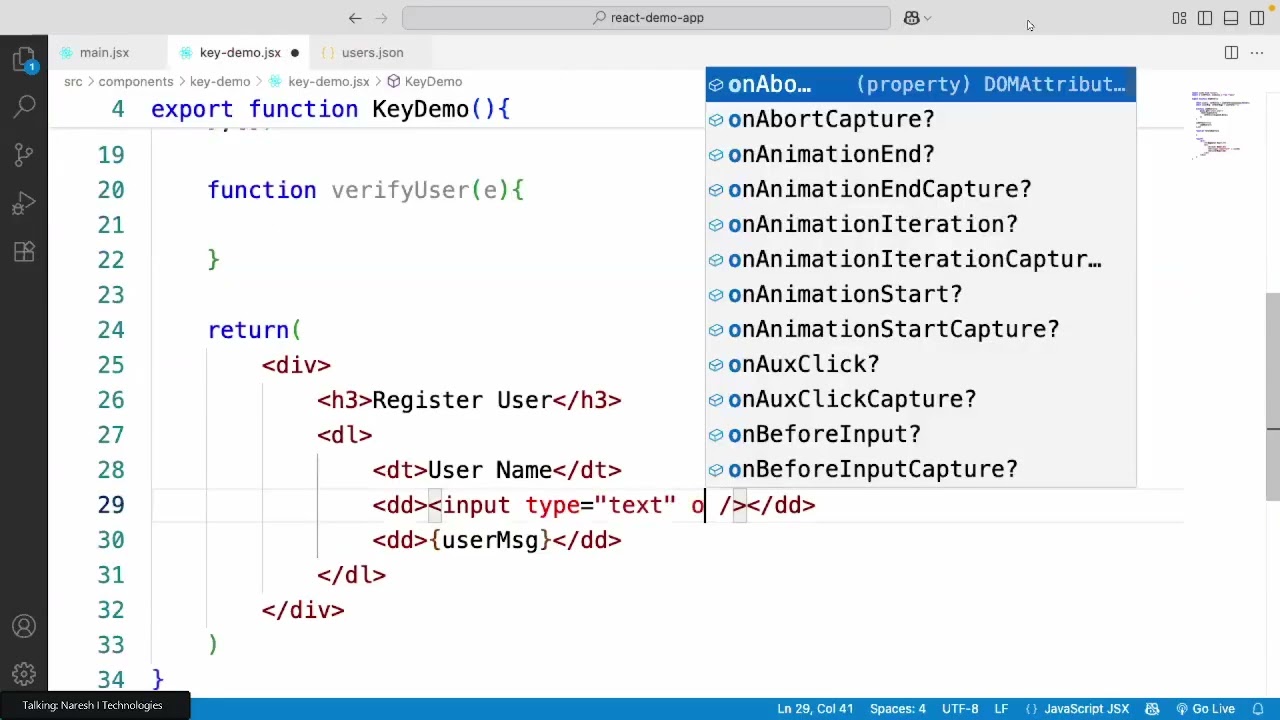Open the Accounts icon in activity bar
Viewport: 1280px width, 720px height.
[24, 627]
